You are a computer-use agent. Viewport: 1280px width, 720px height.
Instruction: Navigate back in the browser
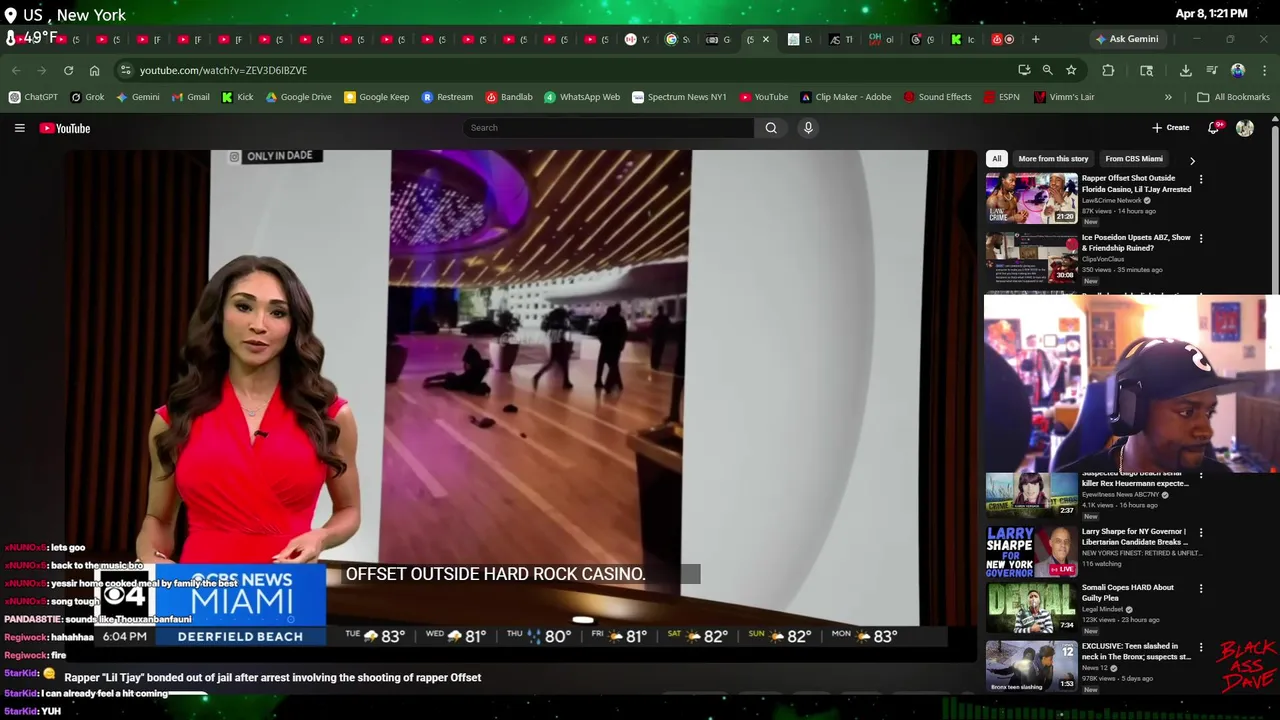[x=16, y=70]
